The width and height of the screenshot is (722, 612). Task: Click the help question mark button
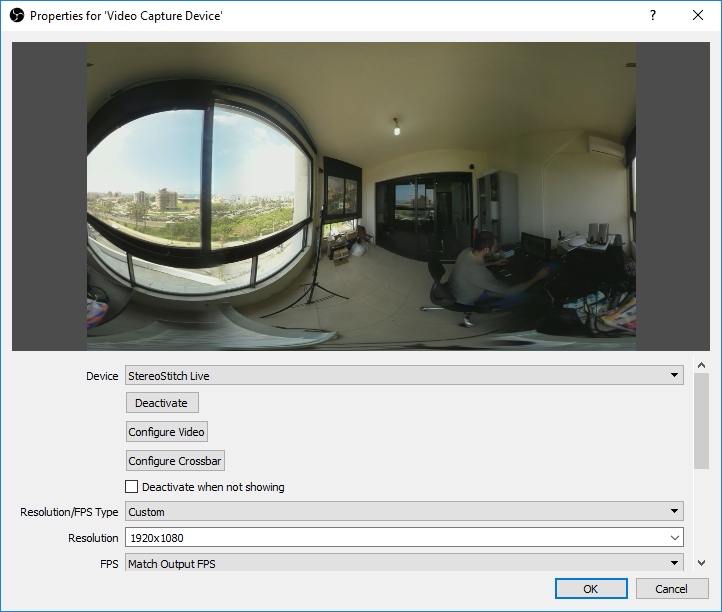653,15
